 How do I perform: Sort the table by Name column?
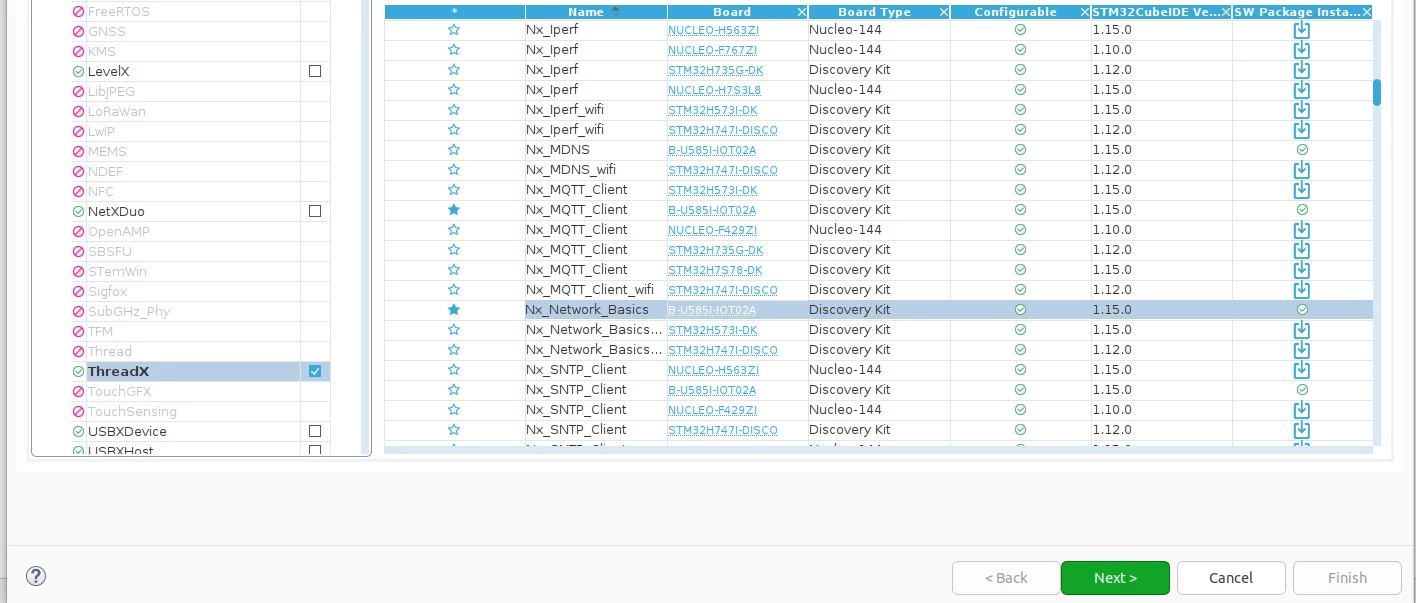coord(586,12)
